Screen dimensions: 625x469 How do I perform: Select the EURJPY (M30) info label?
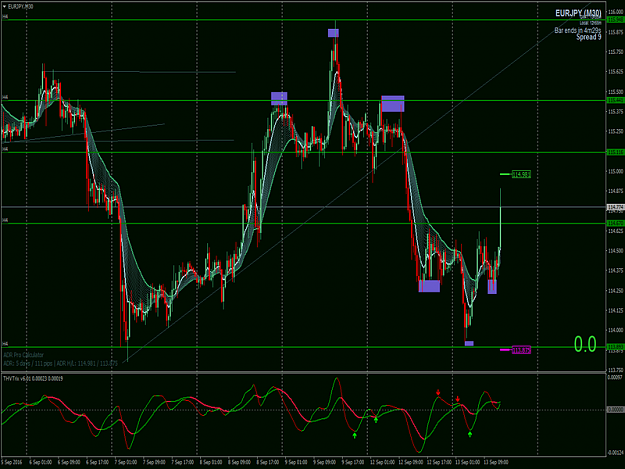[x=578, y=14]
